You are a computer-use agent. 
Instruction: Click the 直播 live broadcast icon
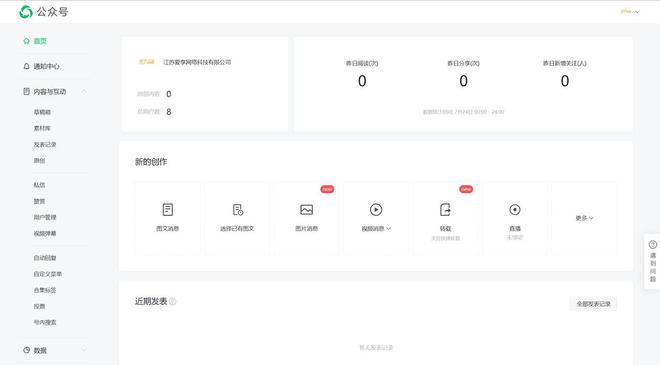(x=515, y=210)
